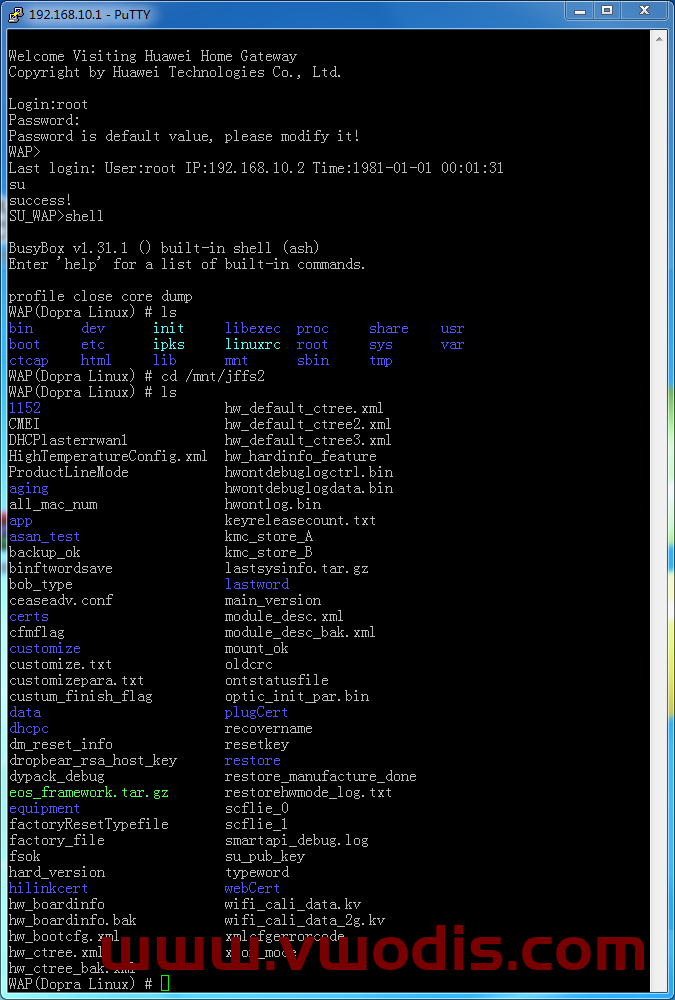
Task: Select the 'libexec' directory name
Action: [x=253, y=328]
